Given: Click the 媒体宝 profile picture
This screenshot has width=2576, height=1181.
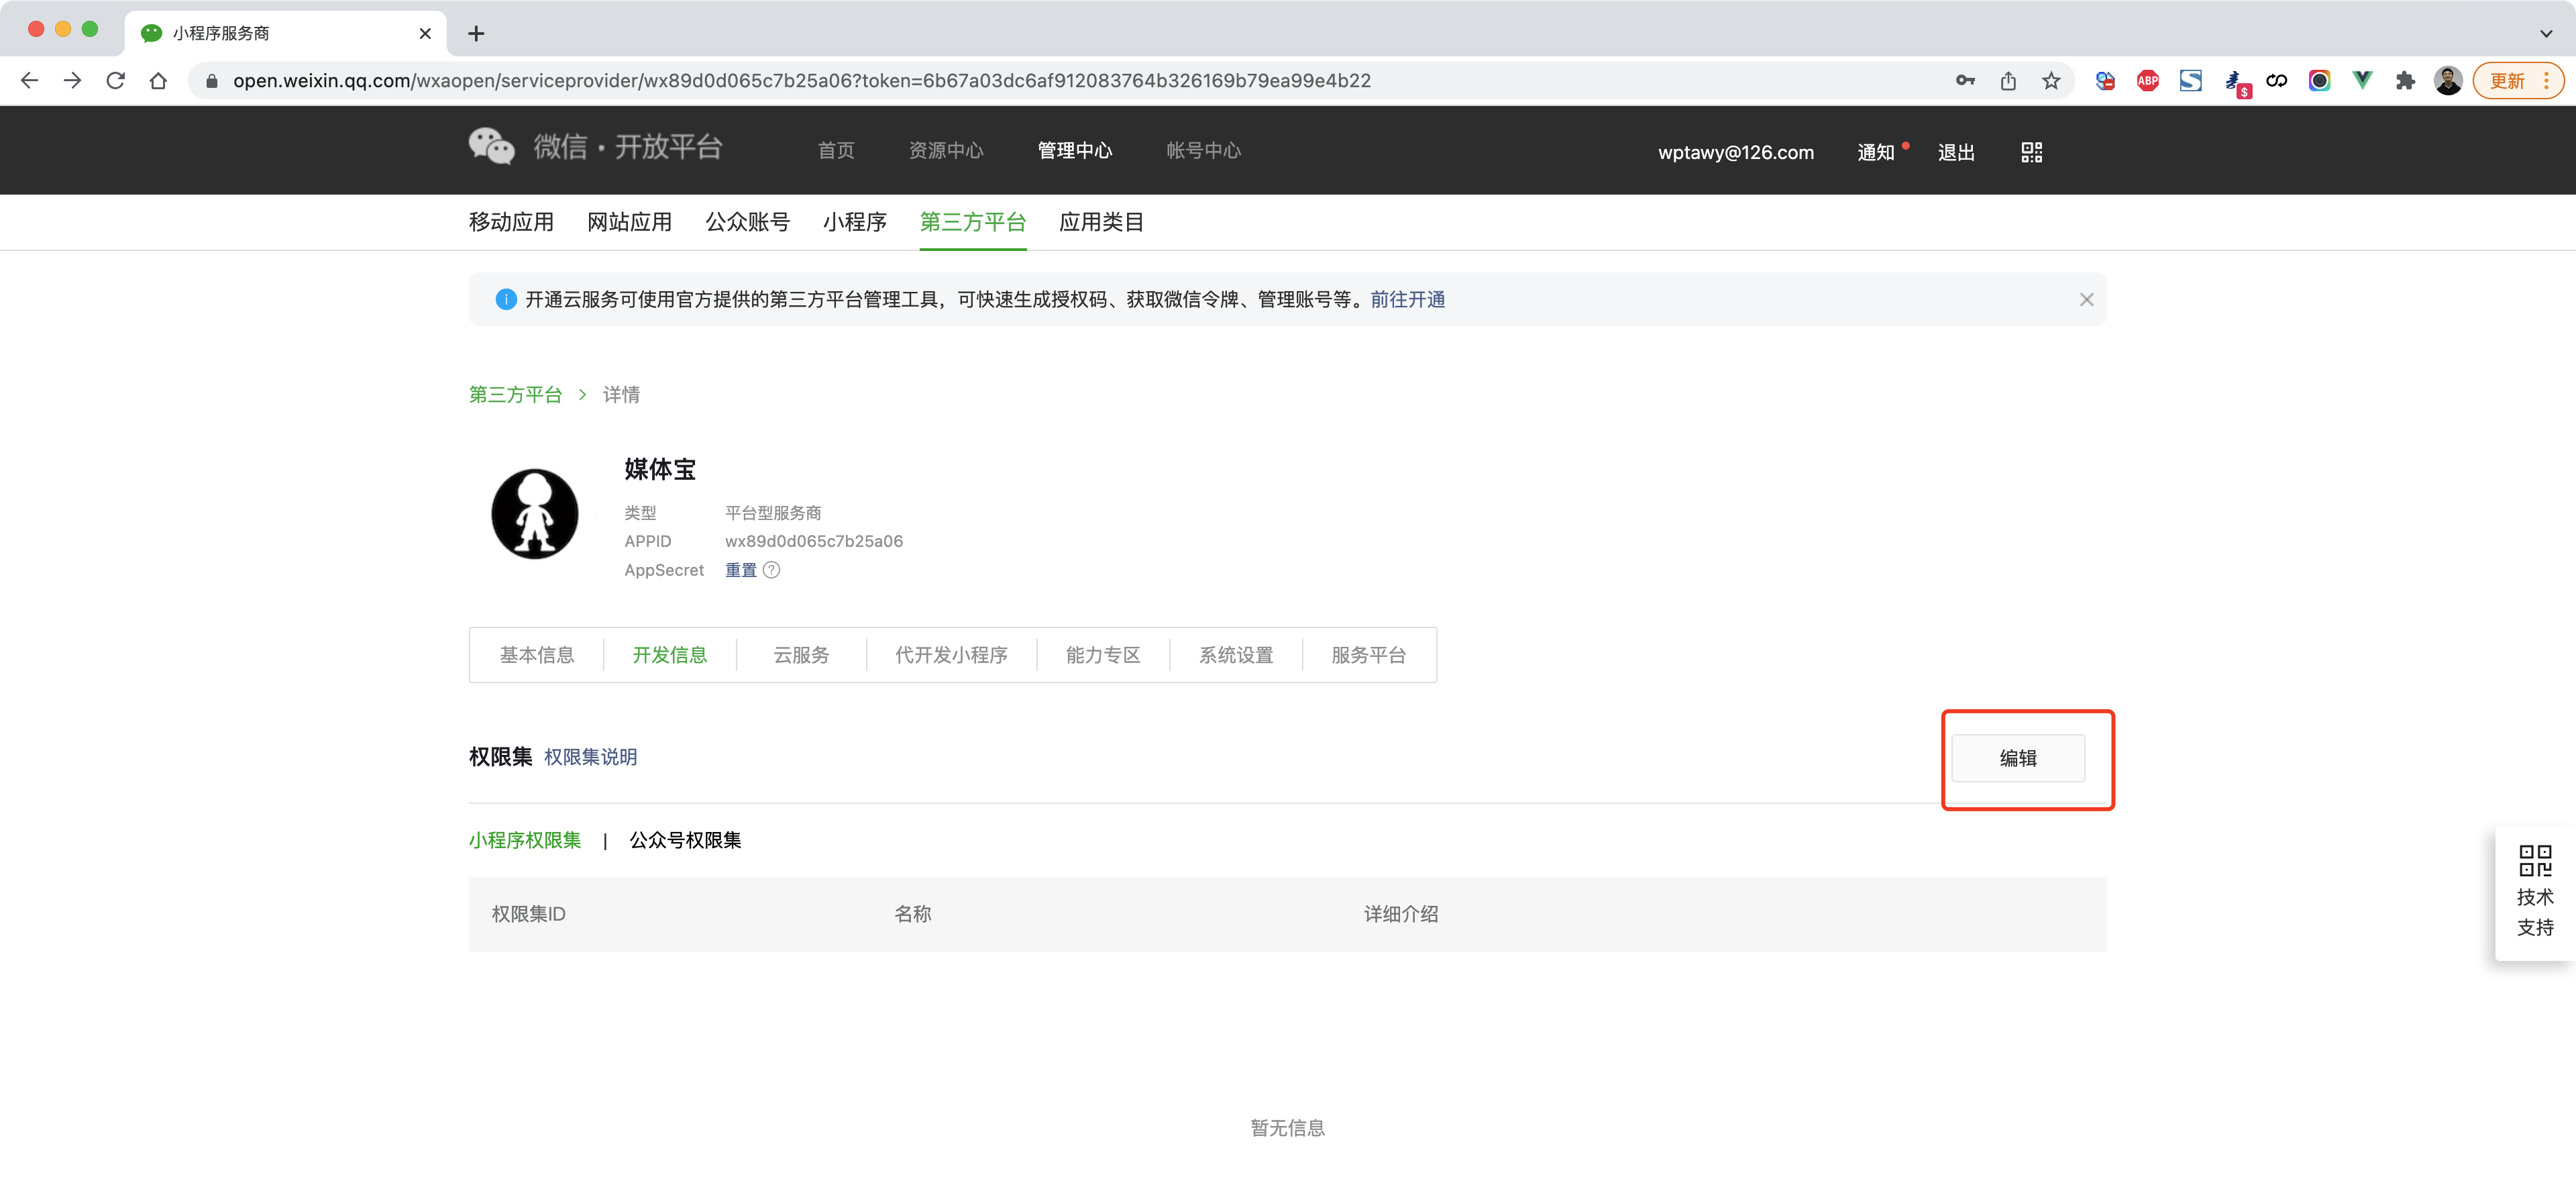Looking at the screenshot, I should [x=535, y=514].
